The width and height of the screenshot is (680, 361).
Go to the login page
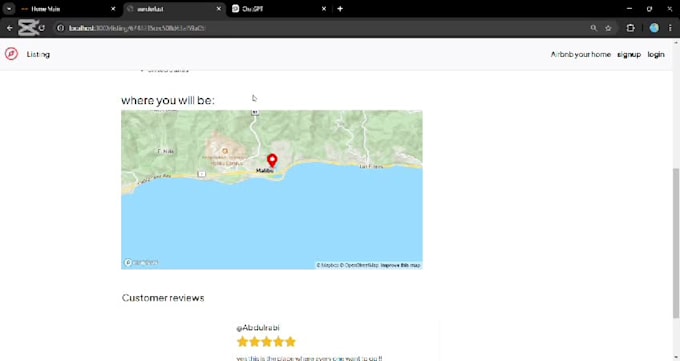[x=656, y=54]
